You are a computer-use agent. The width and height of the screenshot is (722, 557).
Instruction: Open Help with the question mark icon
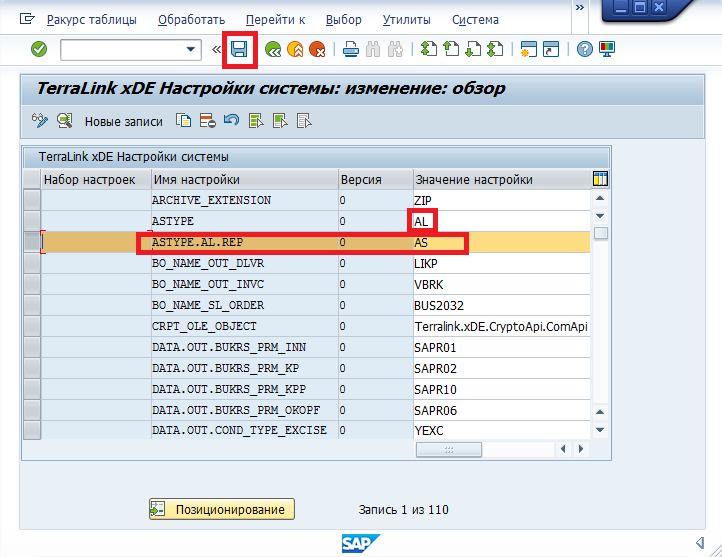pyautogui.click(x=585, y=49)
